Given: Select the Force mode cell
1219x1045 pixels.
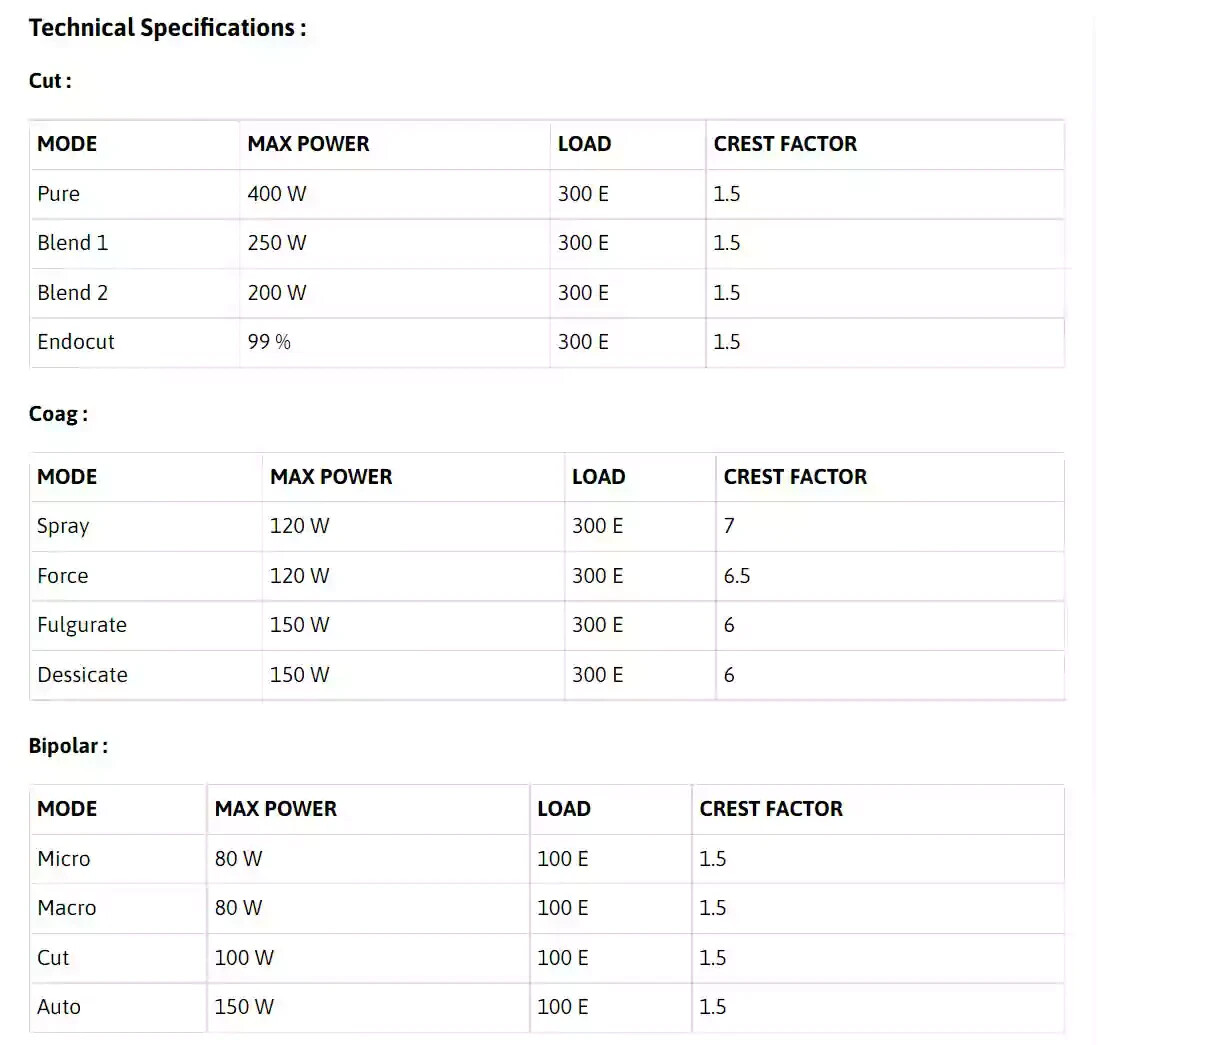Looking at the screenshot, I should click(x=63, y=576).
